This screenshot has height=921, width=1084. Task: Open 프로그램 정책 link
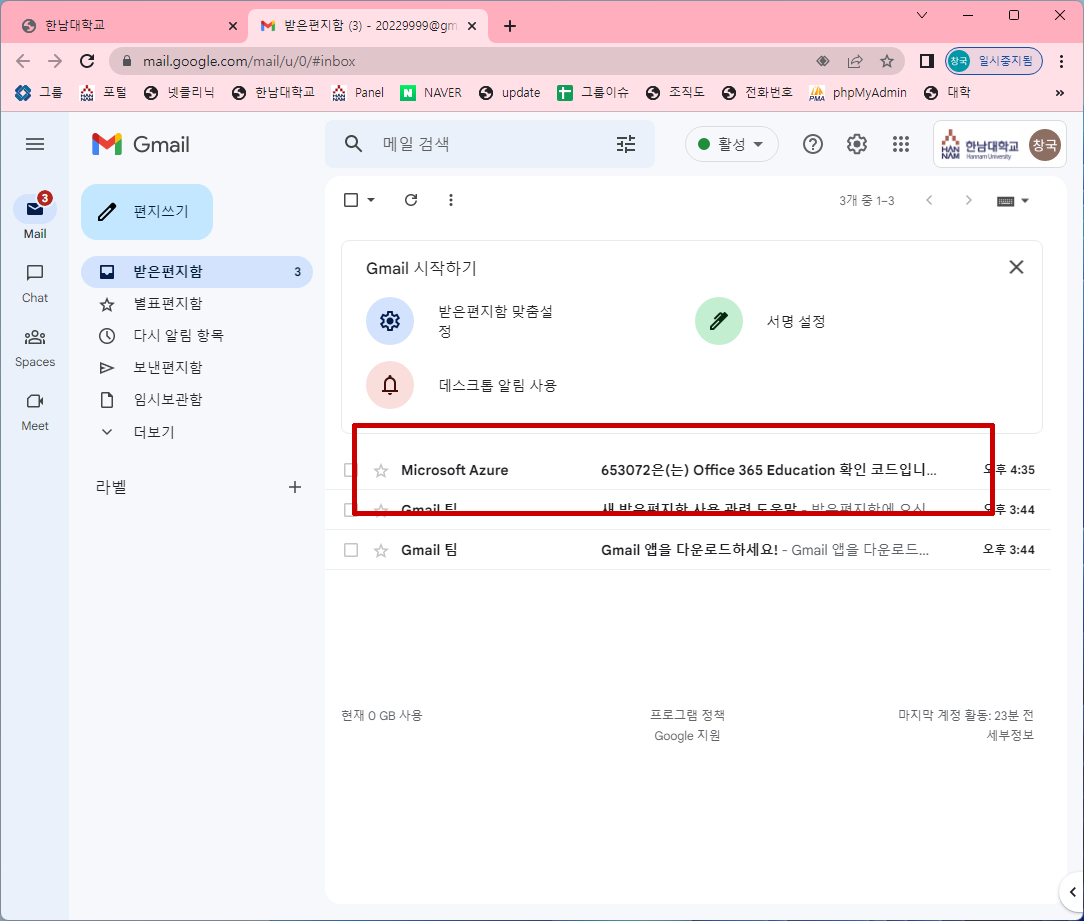[687, 715]
